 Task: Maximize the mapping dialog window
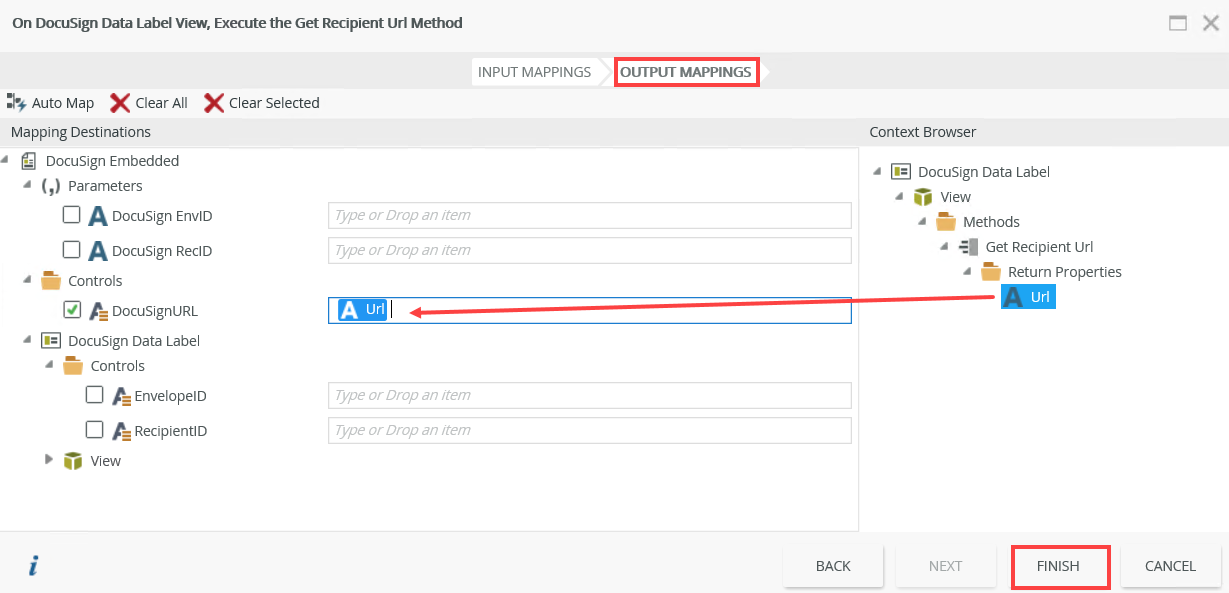click(x=1179, y=23)
